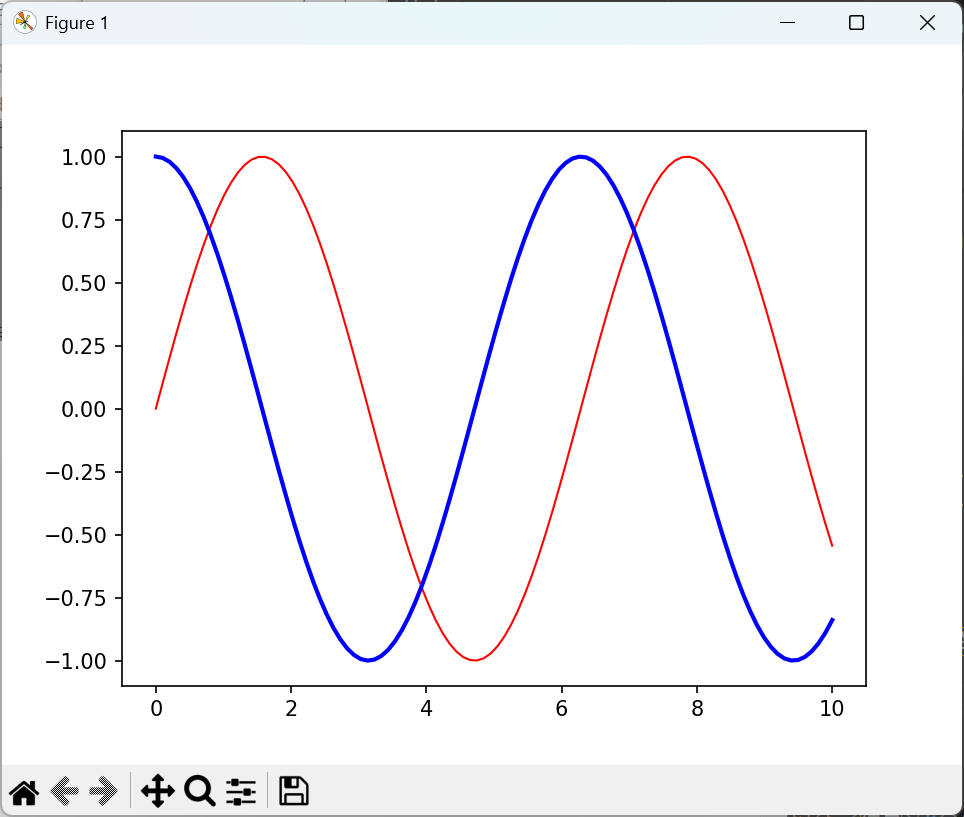Click the y-axis tick label 0.50
Image resolution: width=964 pixels, height=817 pixels.
point(84,283)
